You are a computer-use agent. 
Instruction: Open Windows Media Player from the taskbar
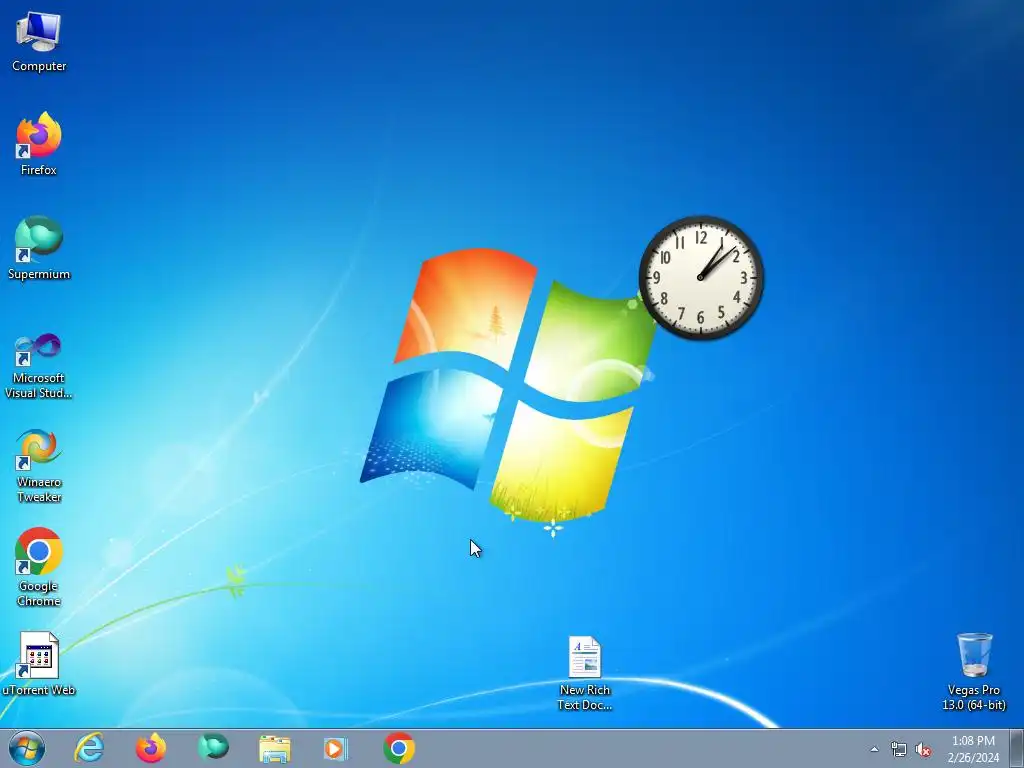(x=336, y=748)
